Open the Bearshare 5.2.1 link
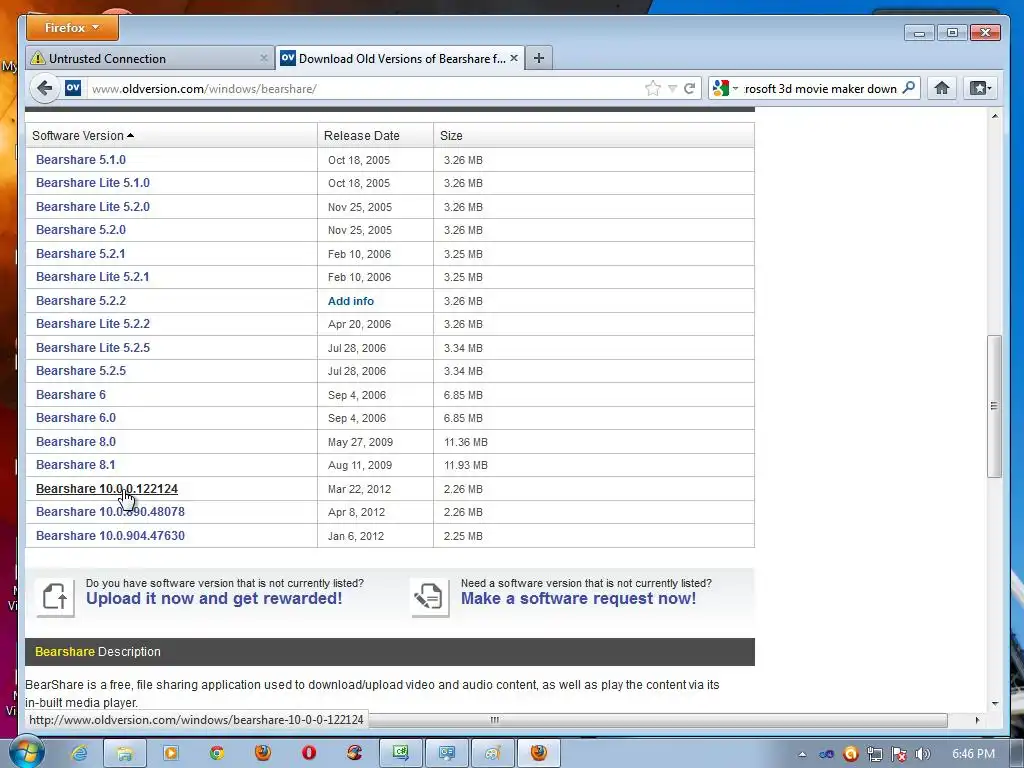1024x768 pixels. point(80,254)
